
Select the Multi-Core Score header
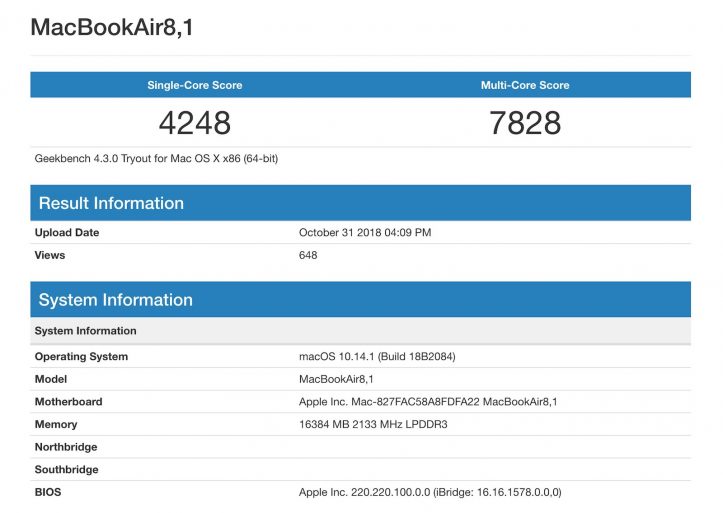click(x=525, y=85)
